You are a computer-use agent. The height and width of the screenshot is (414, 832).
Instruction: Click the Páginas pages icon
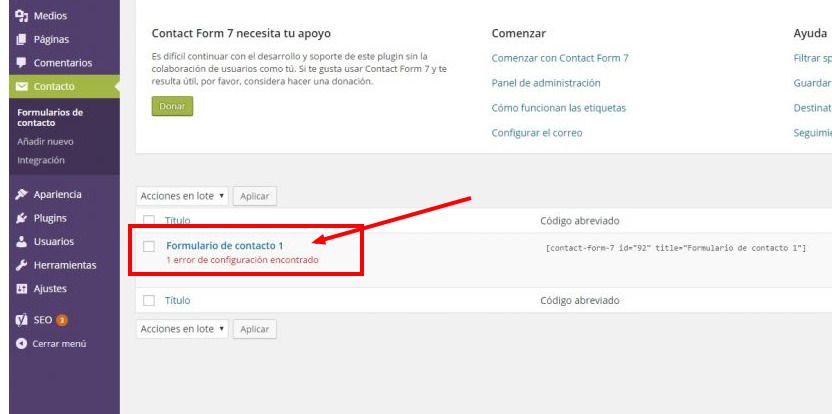tap(21, 39)
